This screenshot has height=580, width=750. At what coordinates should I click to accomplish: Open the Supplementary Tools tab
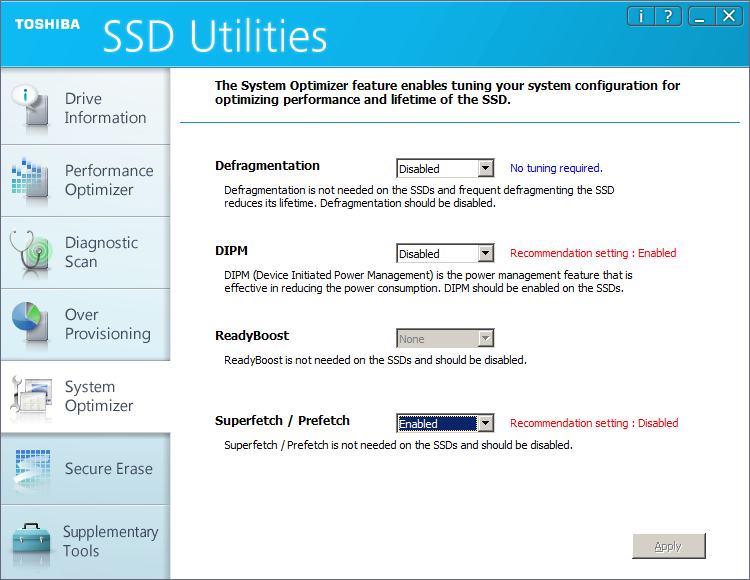coord(85,542)
